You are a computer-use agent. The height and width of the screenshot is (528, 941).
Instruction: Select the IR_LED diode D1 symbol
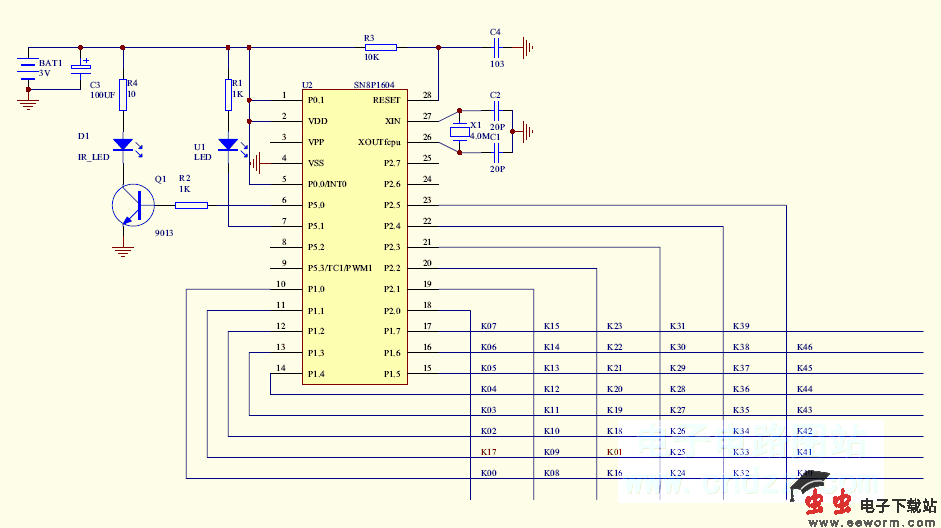[x=123, y=145]
